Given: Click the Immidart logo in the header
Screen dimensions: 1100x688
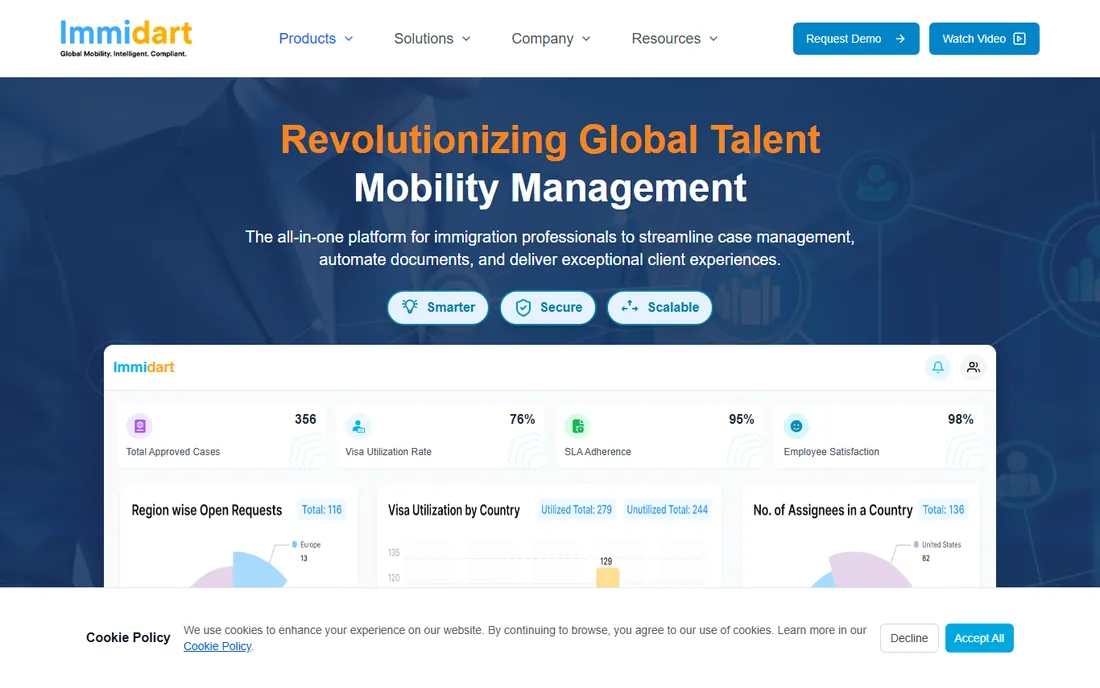Looking at the screenshot, I should [126, 39].
